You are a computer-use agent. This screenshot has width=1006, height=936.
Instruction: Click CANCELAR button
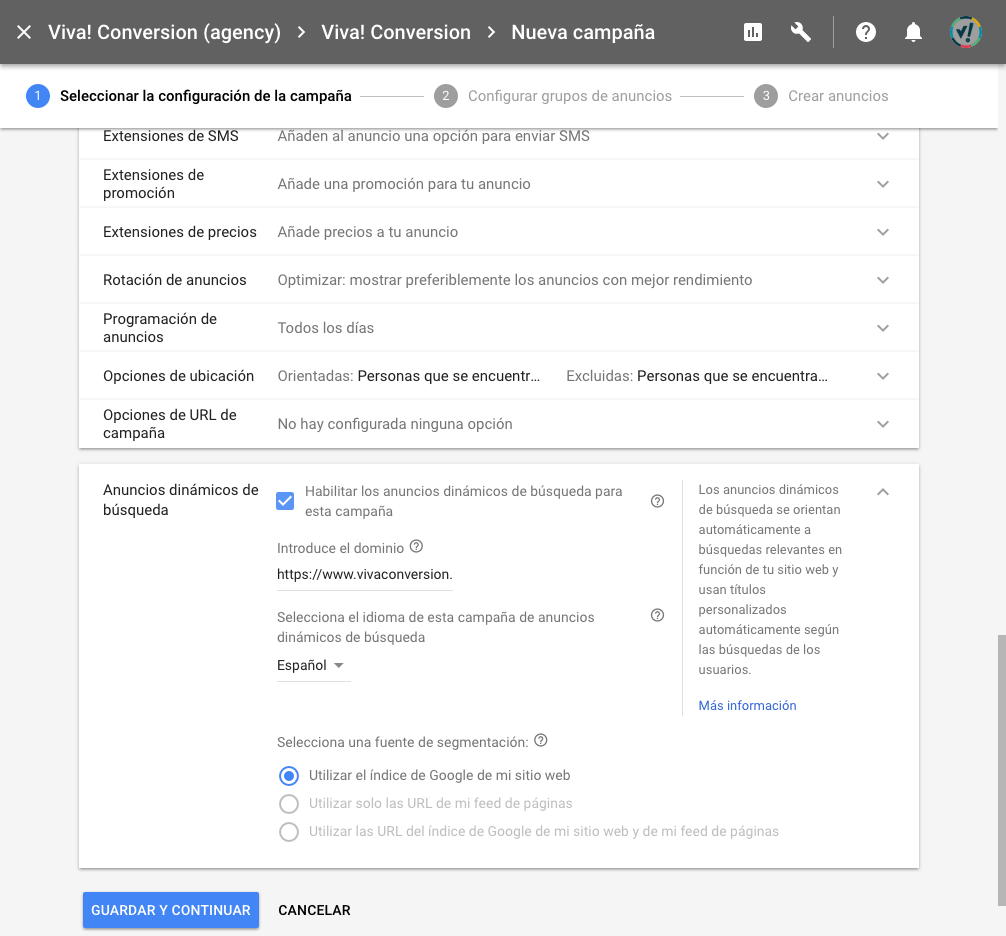point(314,910)
